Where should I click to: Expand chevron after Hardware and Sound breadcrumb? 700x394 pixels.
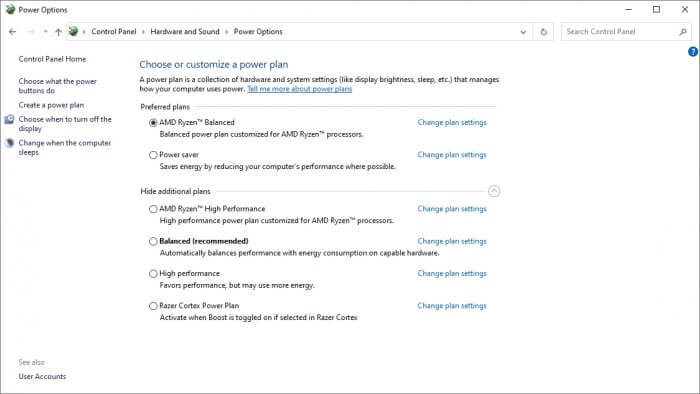point(227,32)
